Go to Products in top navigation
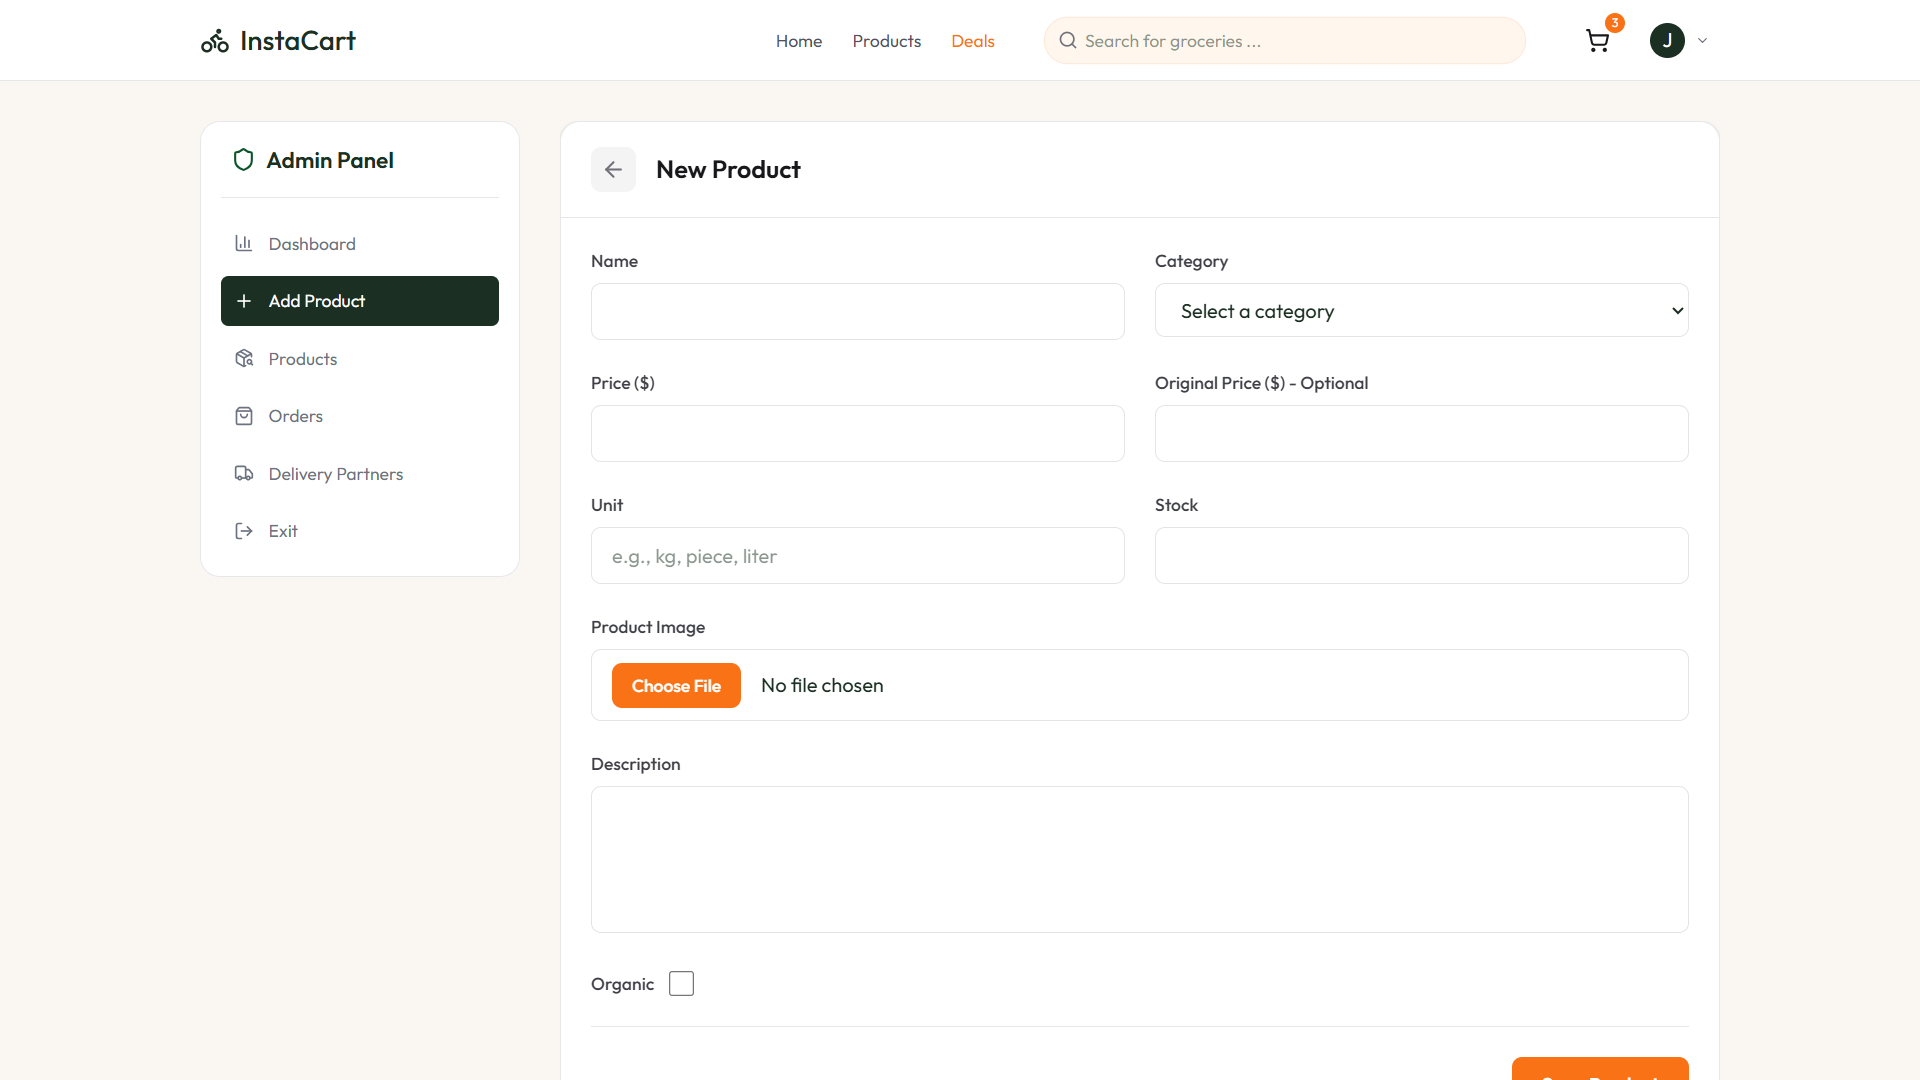The width and height of the screenshot is (1920, 1080). (x=887, y=41)
